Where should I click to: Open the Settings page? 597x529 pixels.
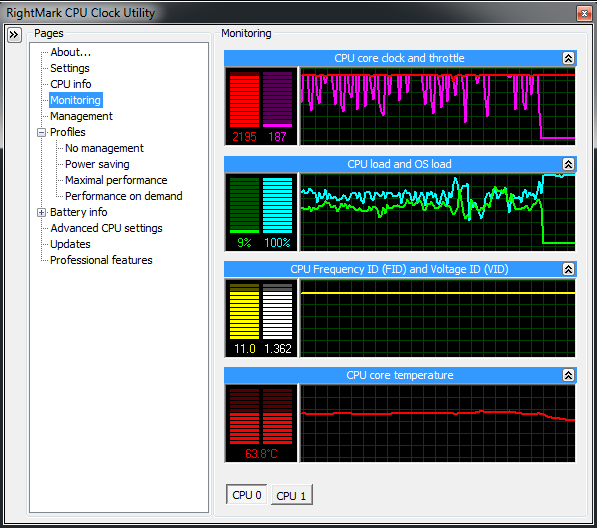click(x=70, y=68)
